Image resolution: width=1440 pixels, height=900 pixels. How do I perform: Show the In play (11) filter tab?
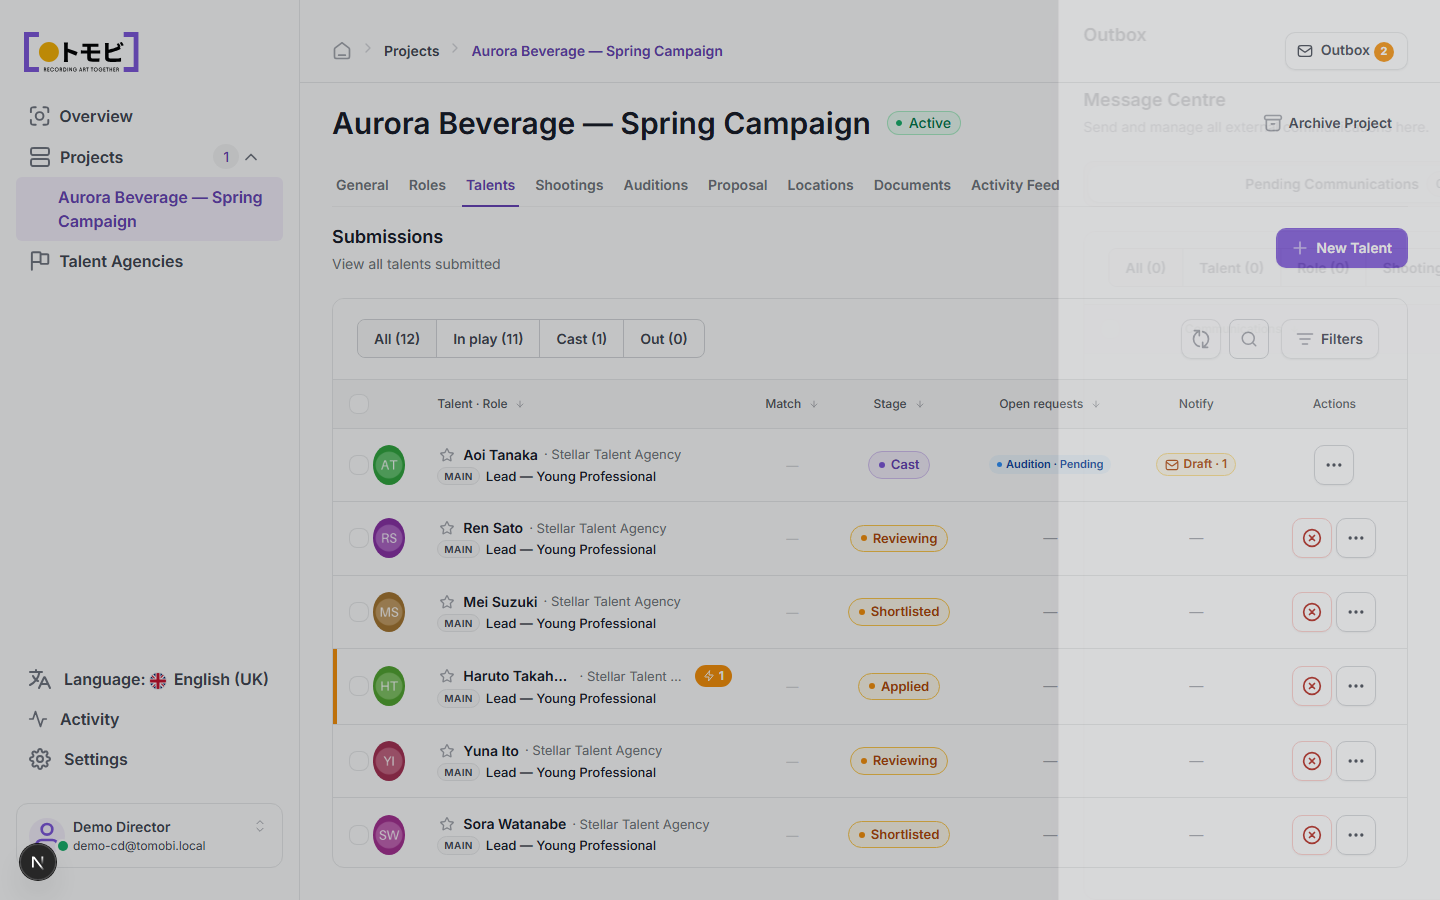[488, 339]
